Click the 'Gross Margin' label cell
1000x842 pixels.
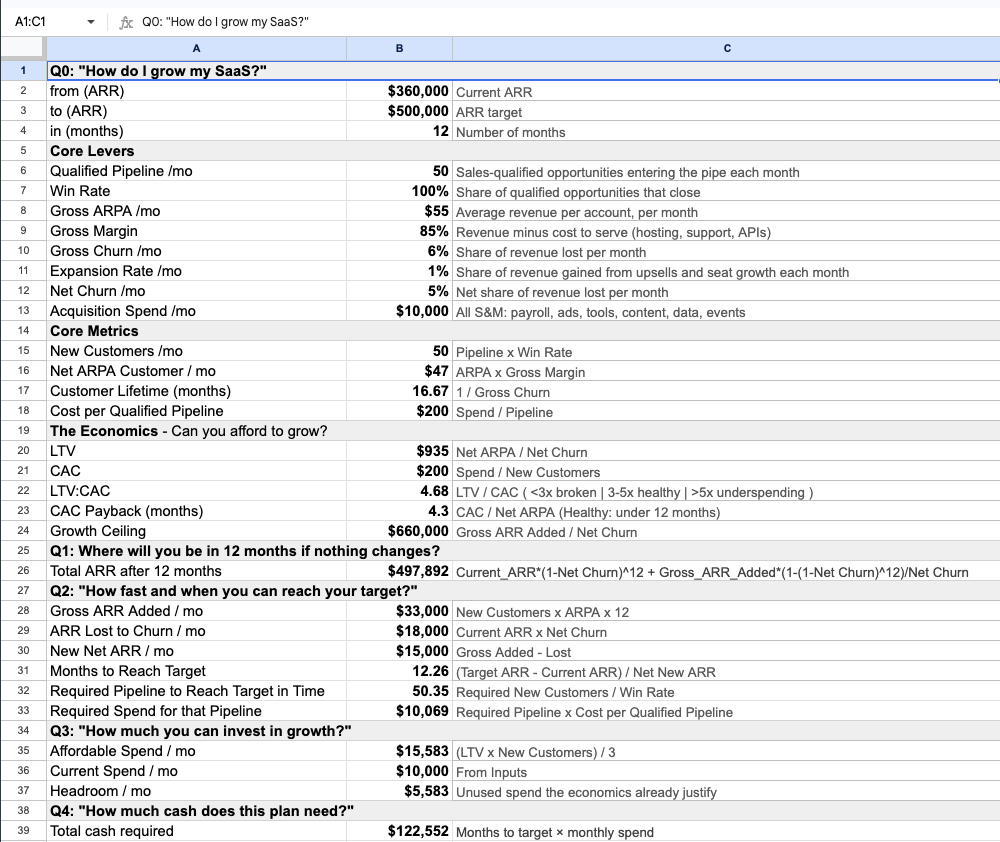(196, 231)
